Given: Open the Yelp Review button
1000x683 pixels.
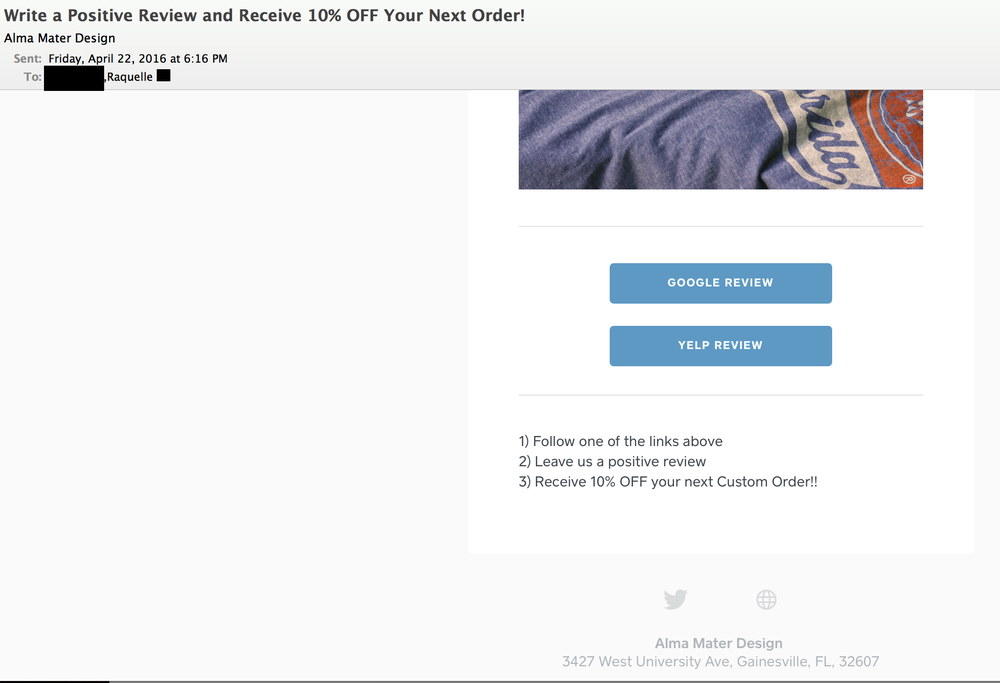Looking at the screenshot, I should (x=720, y=346).
